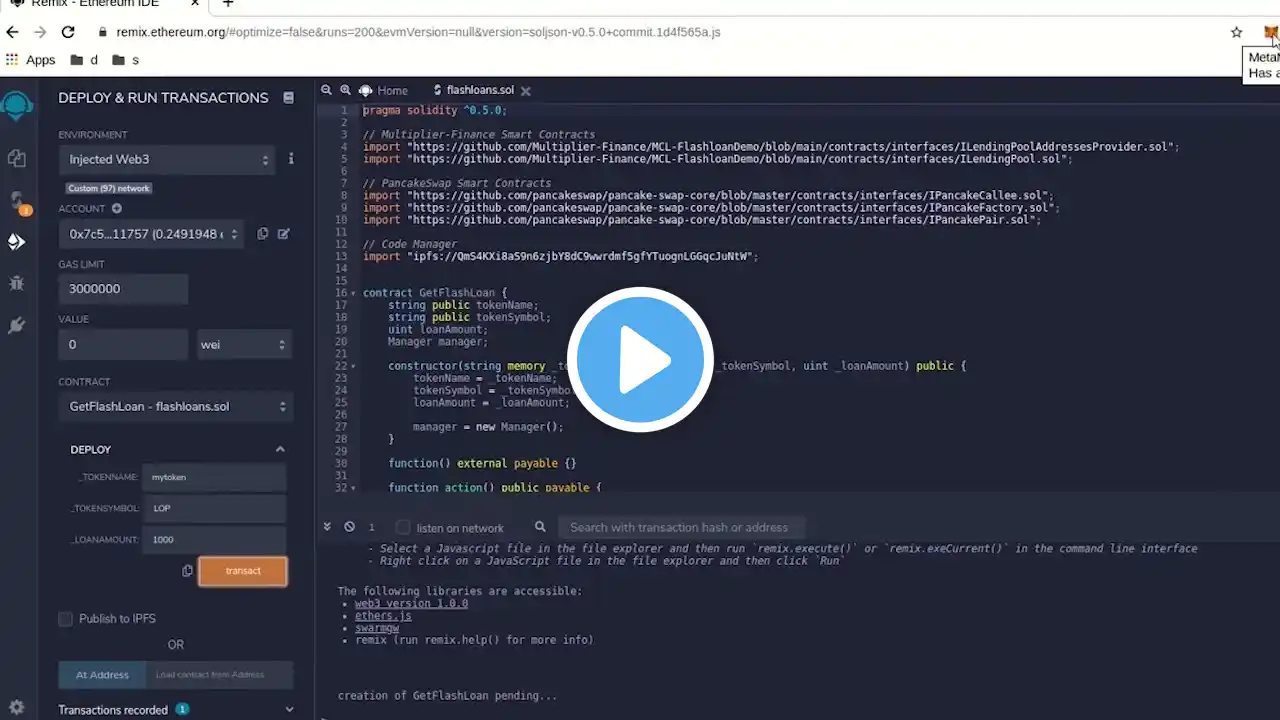Expand the Transactions recorded section
This screenshot has height=720, width=1280.
pos(177,709)
